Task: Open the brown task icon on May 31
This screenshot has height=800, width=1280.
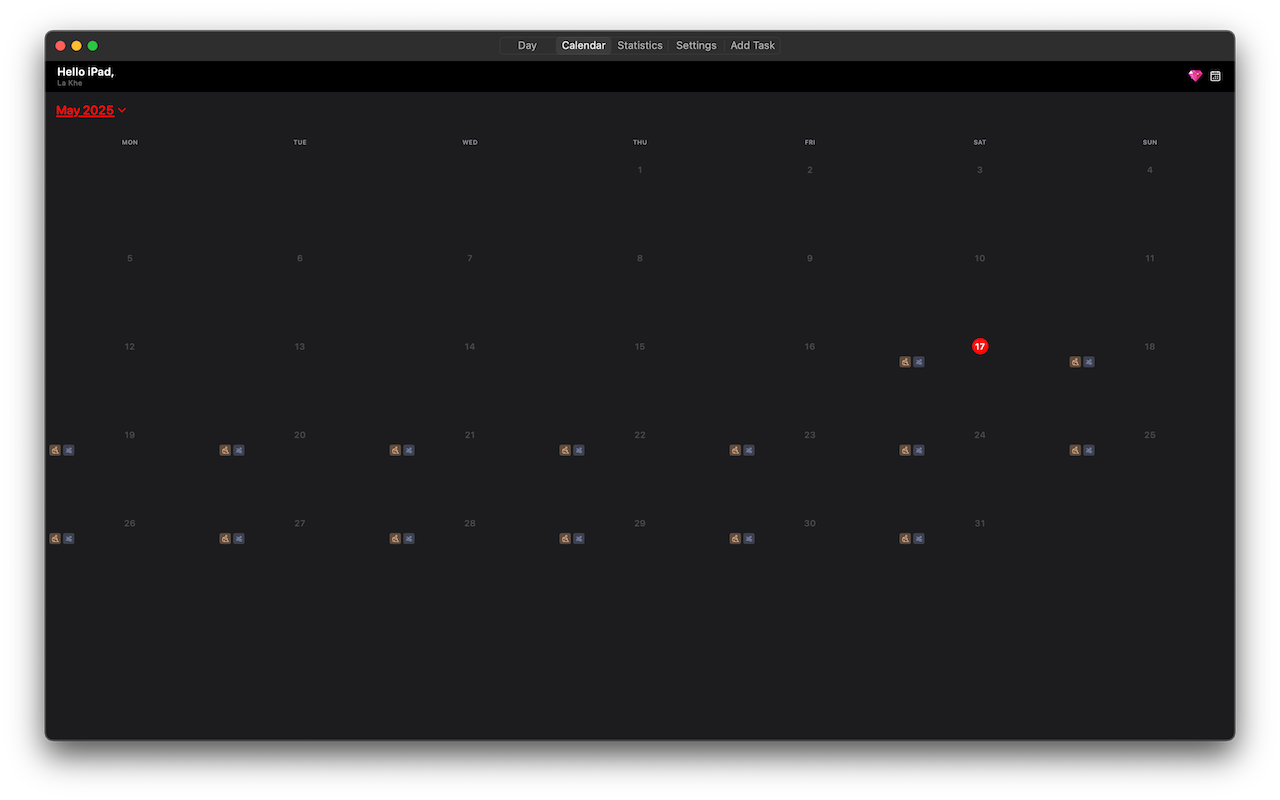Action: [x=905, y=538]
